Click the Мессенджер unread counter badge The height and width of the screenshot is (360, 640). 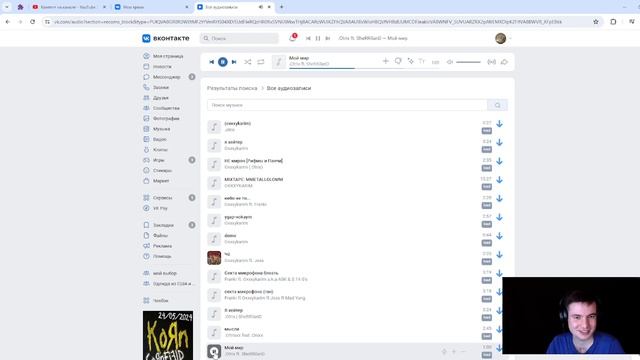(192, 77)
